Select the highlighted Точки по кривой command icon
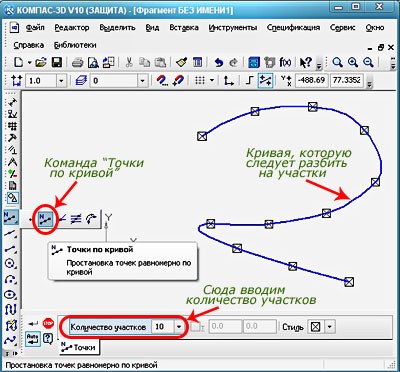This screenshot has height=372, width=400. coord(45,219)
